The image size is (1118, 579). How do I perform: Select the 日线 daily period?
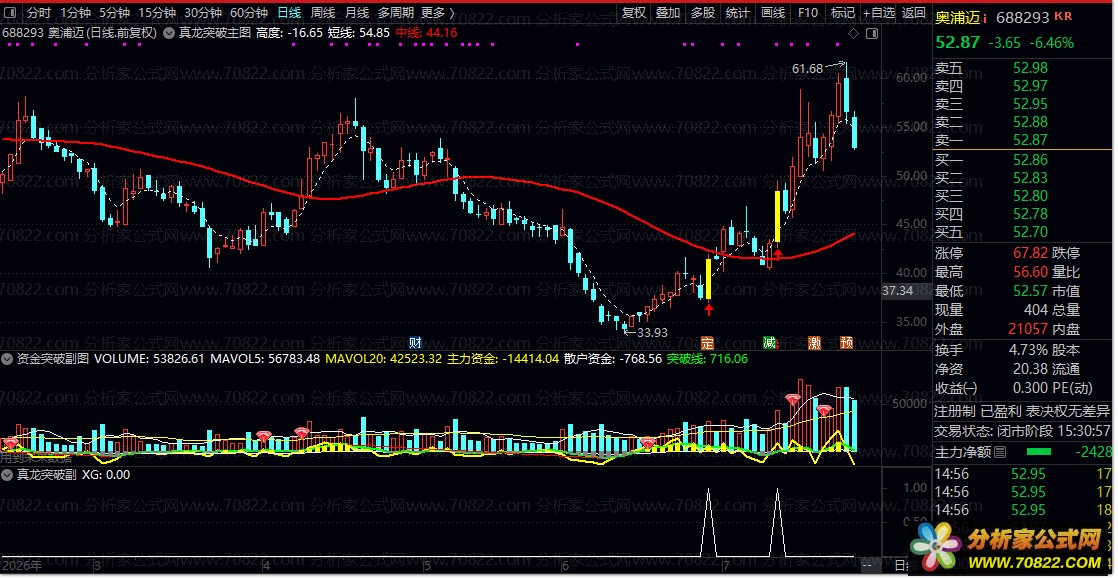tap(289, 13)
